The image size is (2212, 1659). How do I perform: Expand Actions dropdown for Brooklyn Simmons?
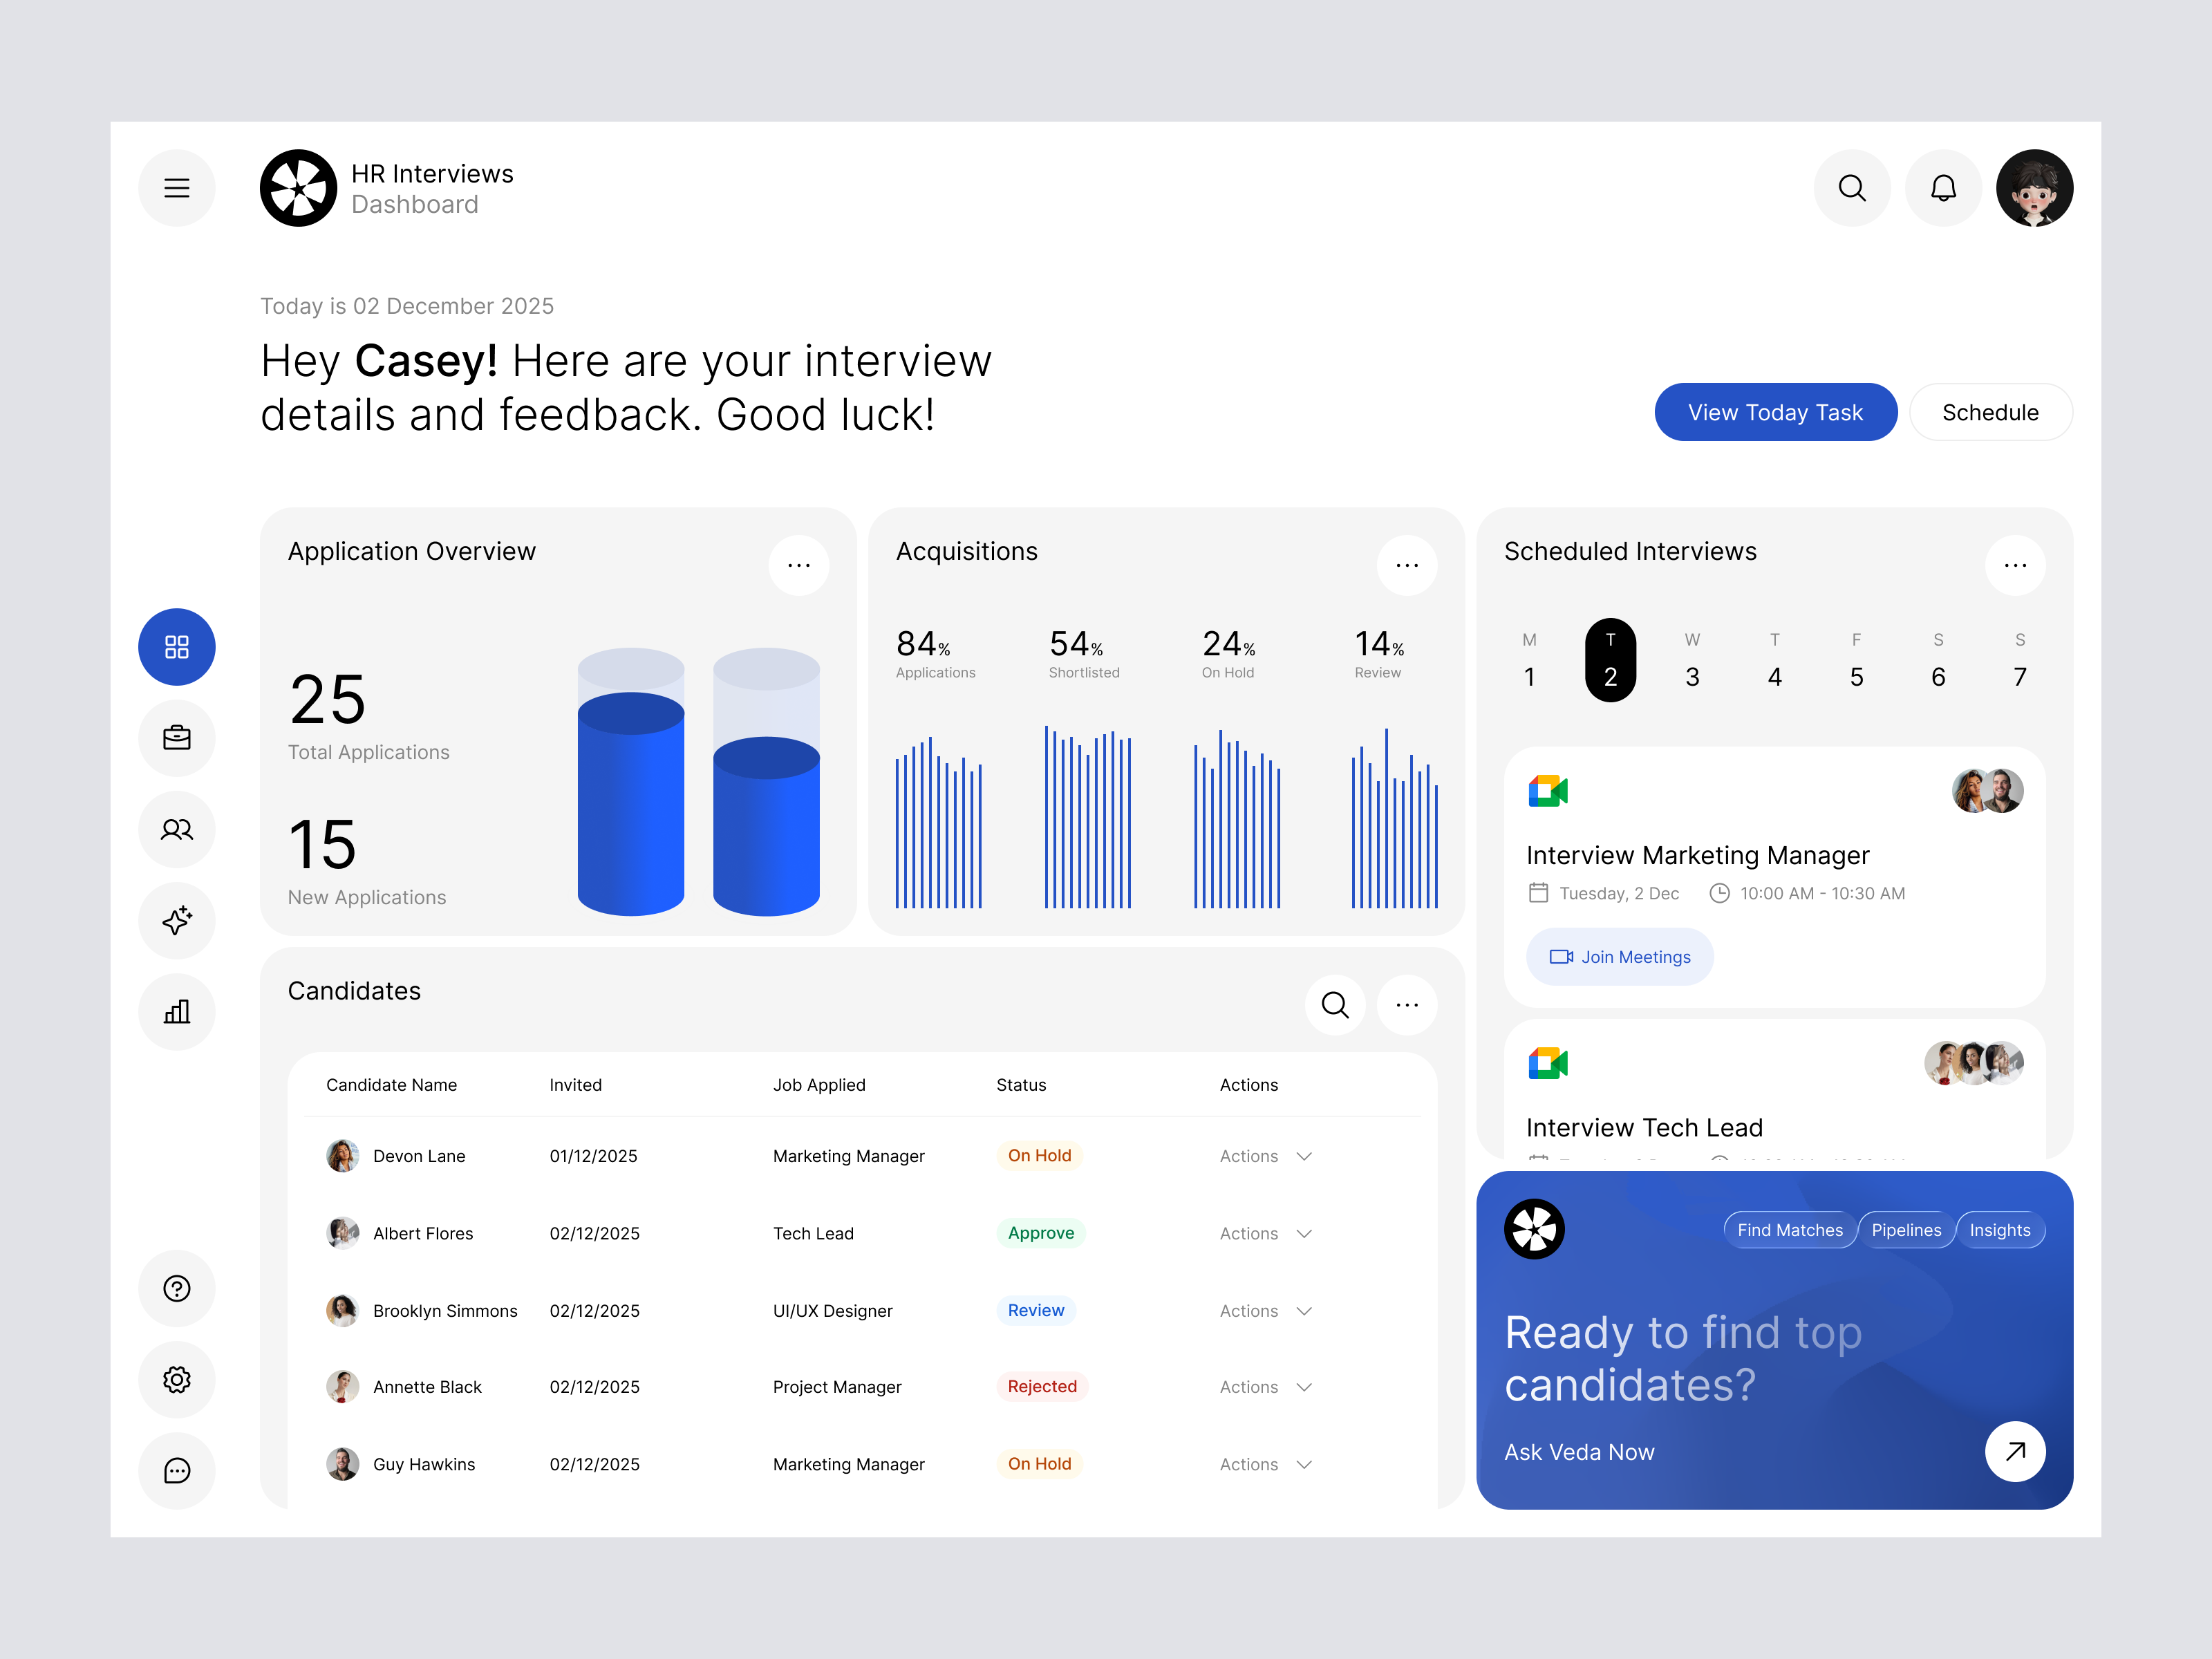click(x=1265, y=1311)
